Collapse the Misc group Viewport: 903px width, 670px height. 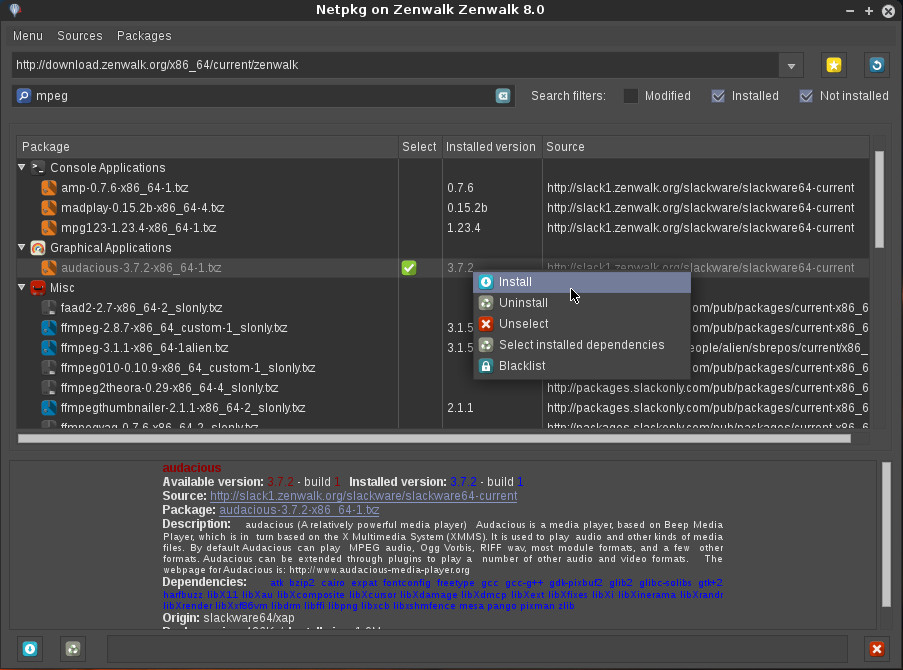click(x=22, y=287)
